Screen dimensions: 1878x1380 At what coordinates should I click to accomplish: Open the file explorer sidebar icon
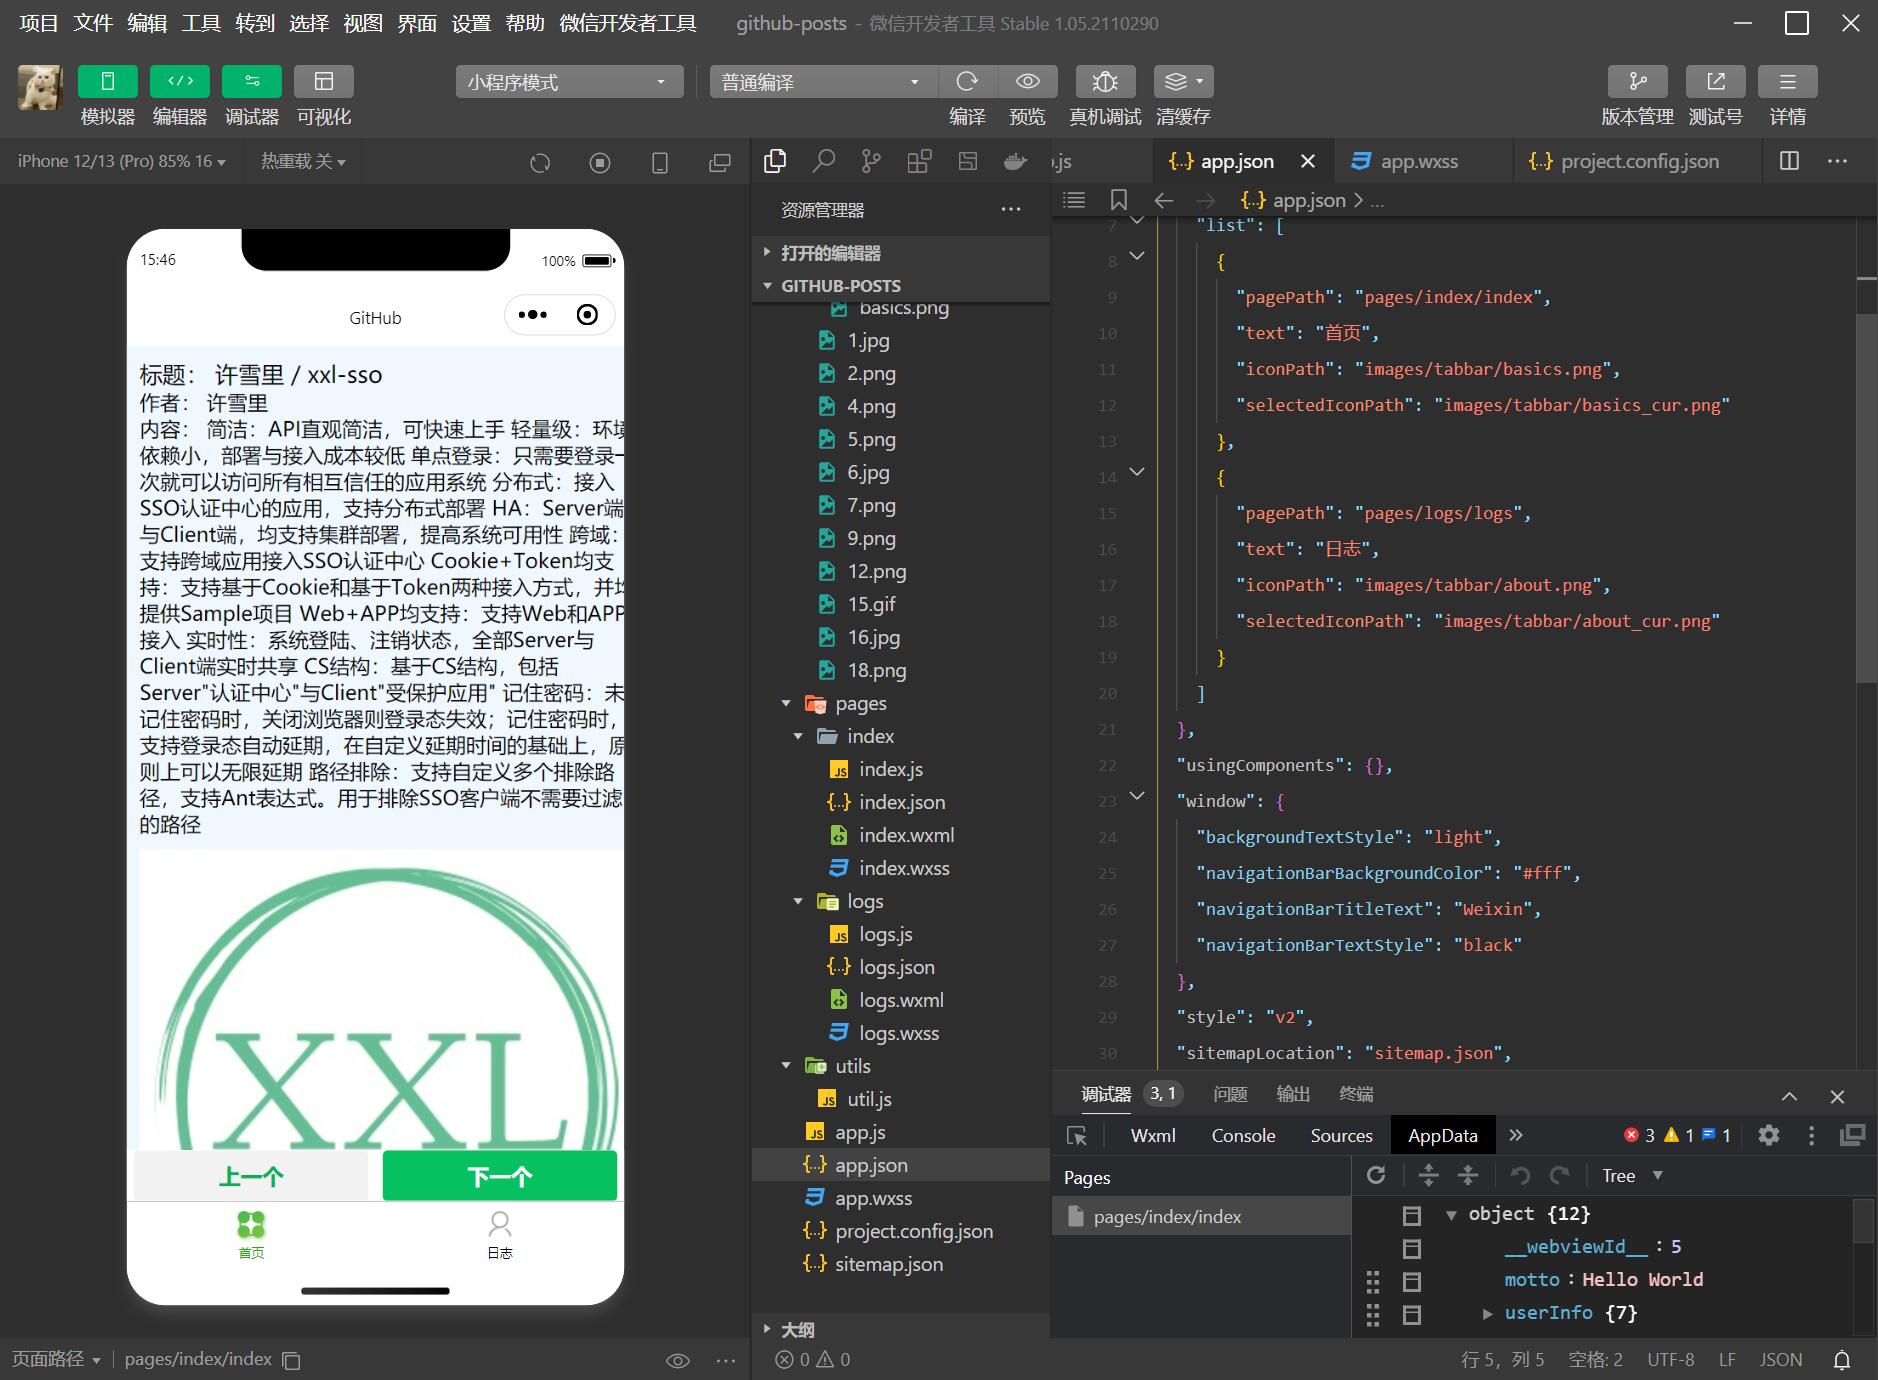click(775, 161)
